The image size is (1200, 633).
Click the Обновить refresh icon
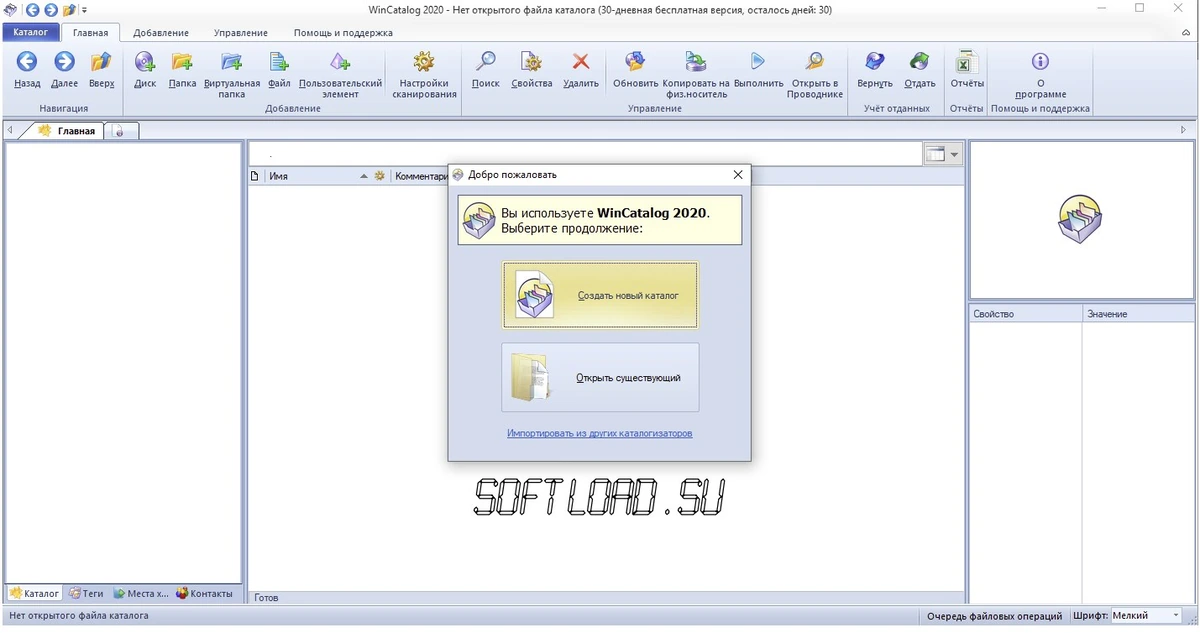tap(635, 70)
